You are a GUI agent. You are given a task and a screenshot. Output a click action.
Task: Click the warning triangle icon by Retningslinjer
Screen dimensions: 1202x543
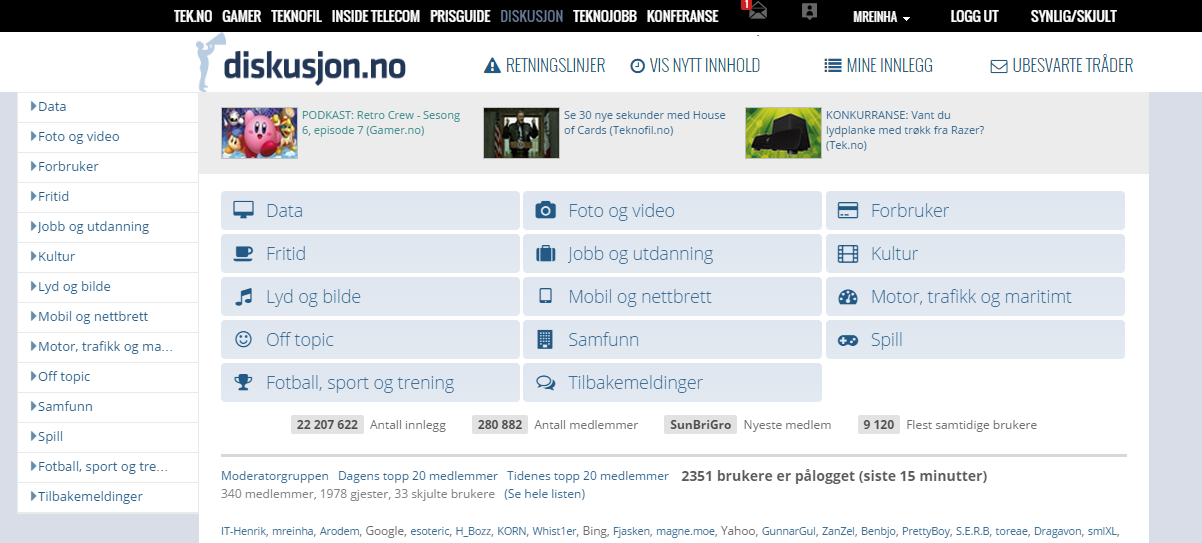click(491, 66)
